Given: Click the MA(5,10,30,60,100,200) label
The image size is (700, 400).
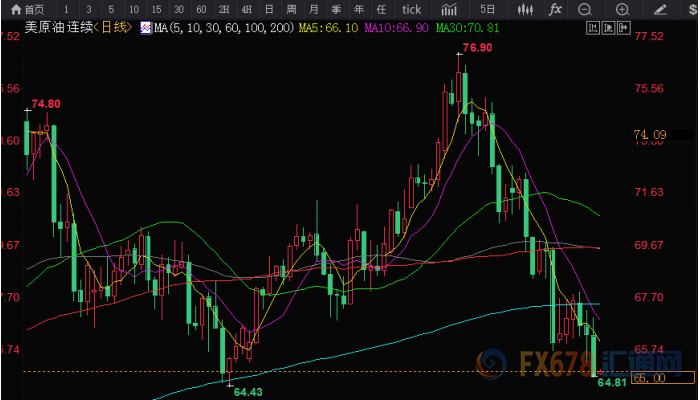Looking at the screenshot, I should (224, 29).
